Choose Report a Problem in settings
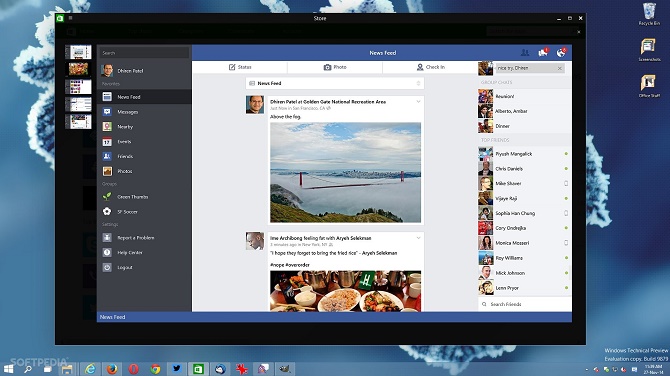This screenshot has width=670, height=376. click(x=144, y=238)
